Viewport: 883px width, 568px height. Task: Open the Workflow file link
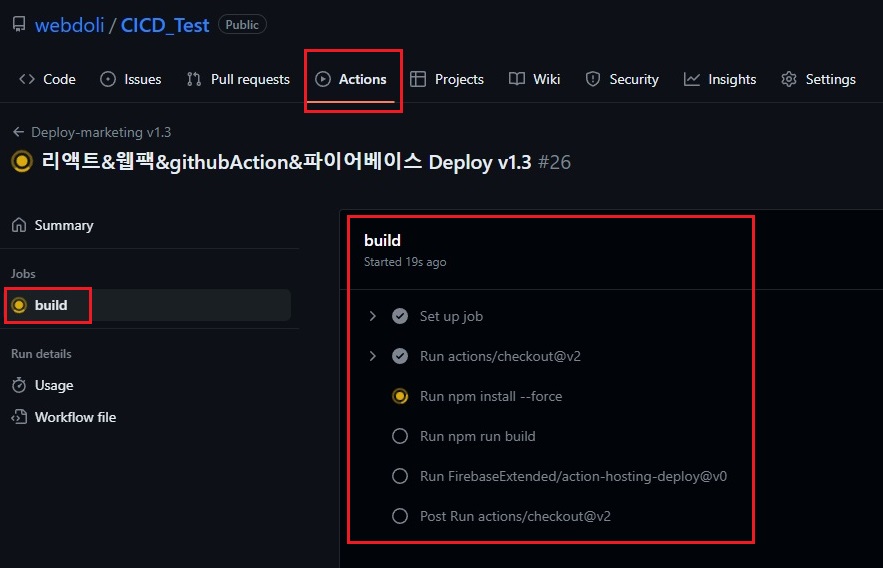pyautogui.click(x=75, y=417)
